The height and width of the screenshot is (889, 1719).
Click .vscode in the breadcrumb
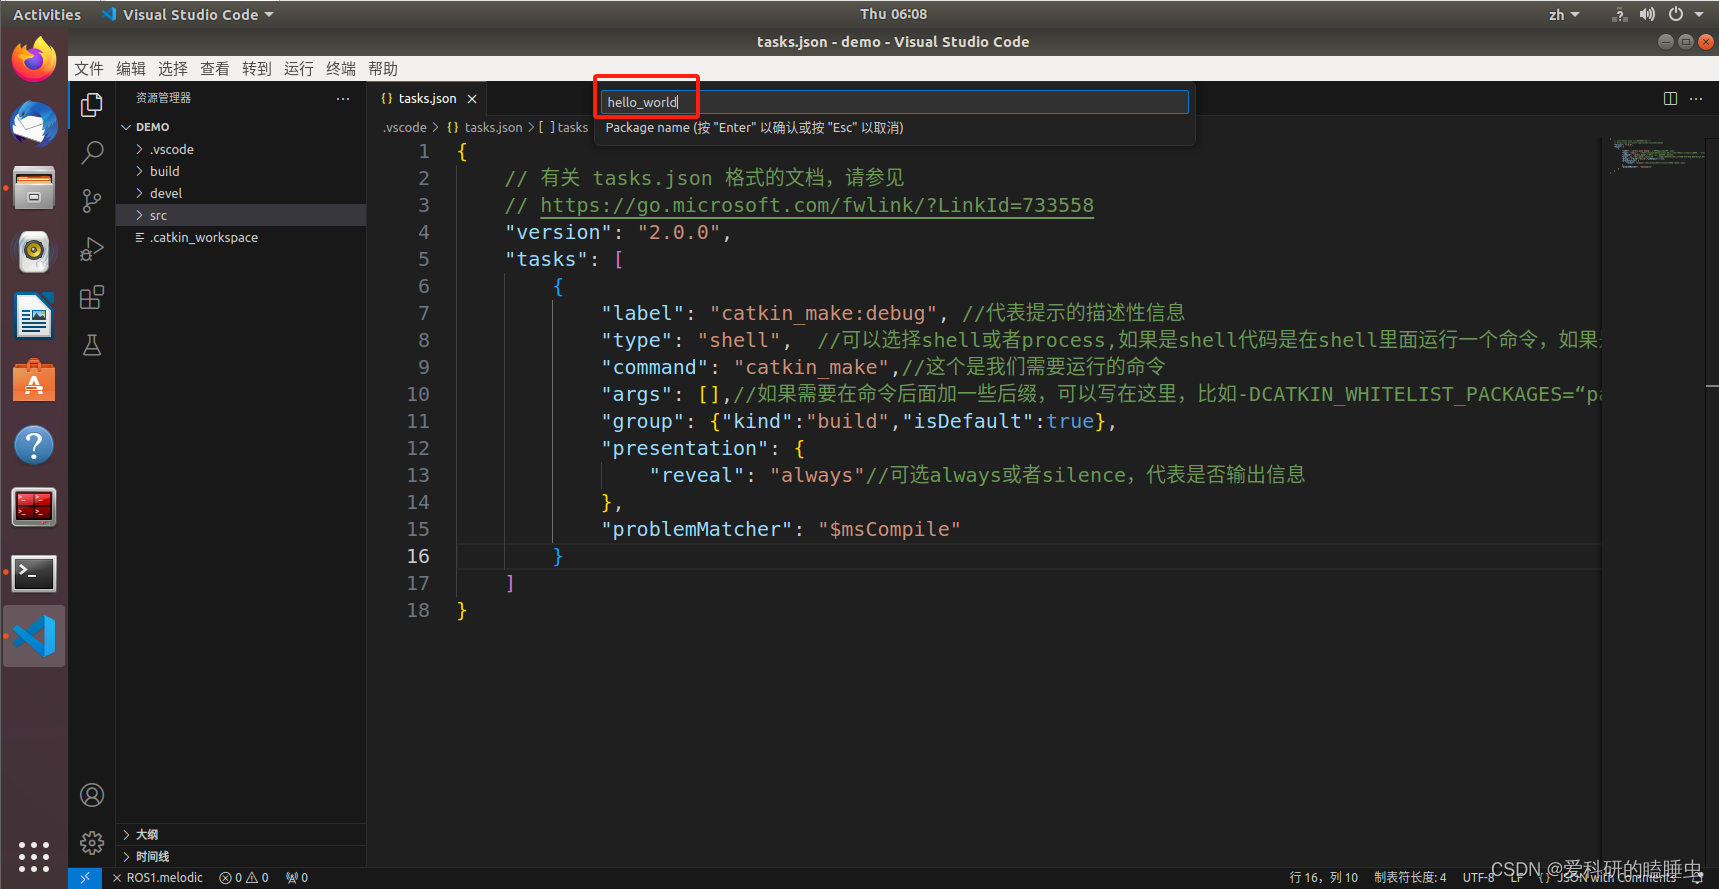[405, 127]
